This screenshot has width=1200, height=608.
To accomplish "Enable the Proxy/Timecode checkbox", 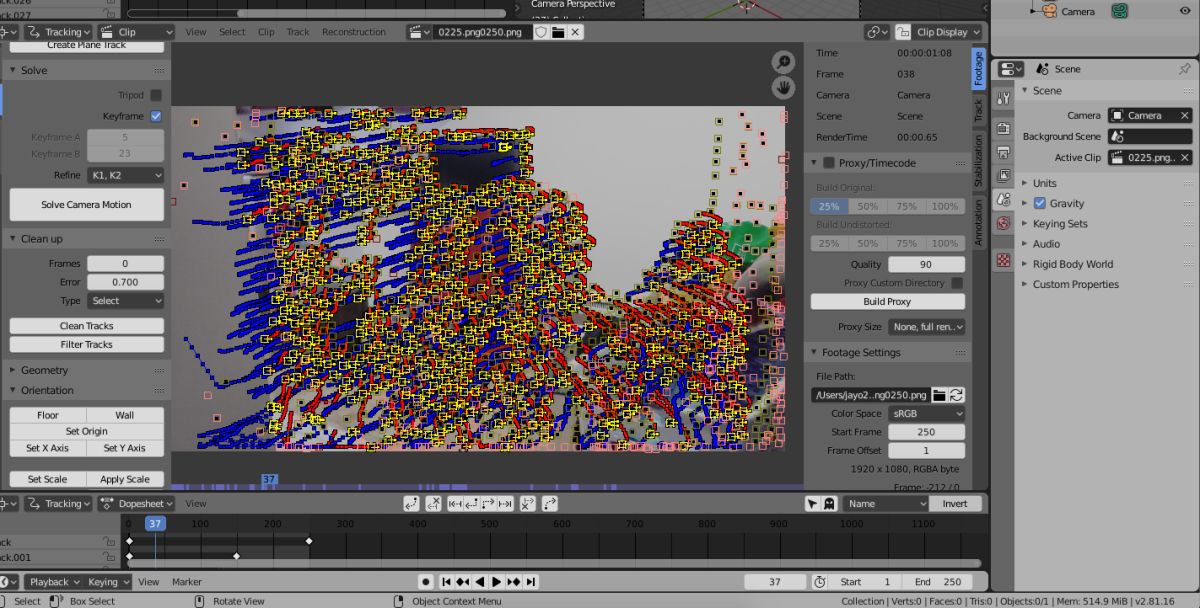I will pyautogui.click(x=829, y=163).
